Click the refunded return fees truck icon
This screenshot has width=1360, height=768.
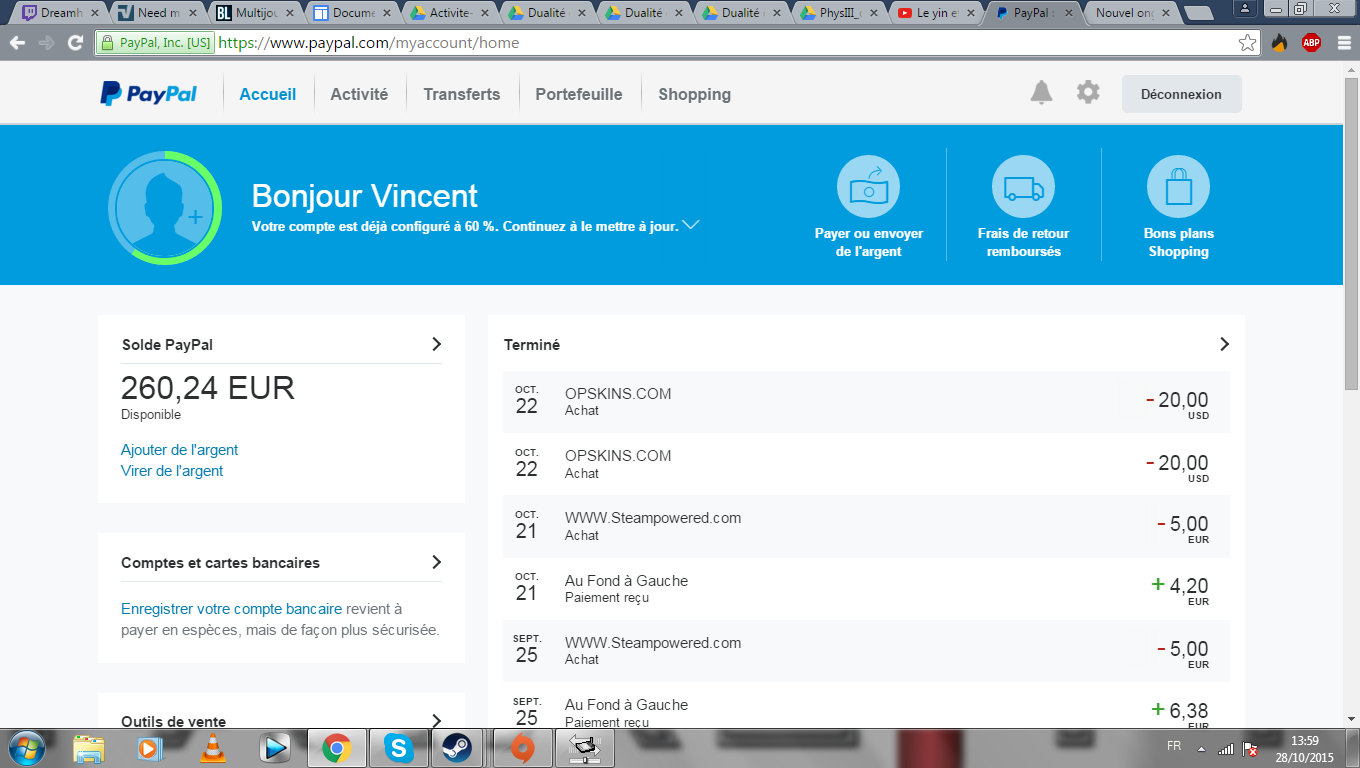[x=1023, y=187]
